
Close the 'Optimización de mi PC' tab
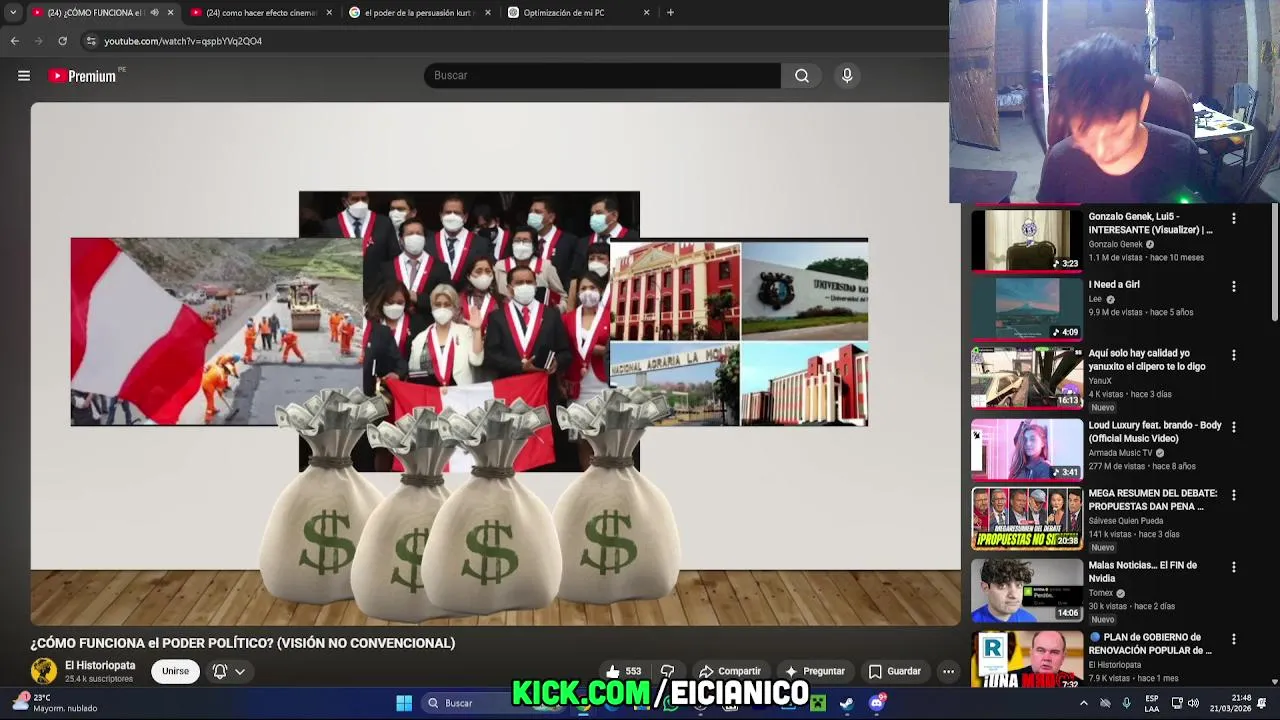pyautogui.click(x=646, y=12)
